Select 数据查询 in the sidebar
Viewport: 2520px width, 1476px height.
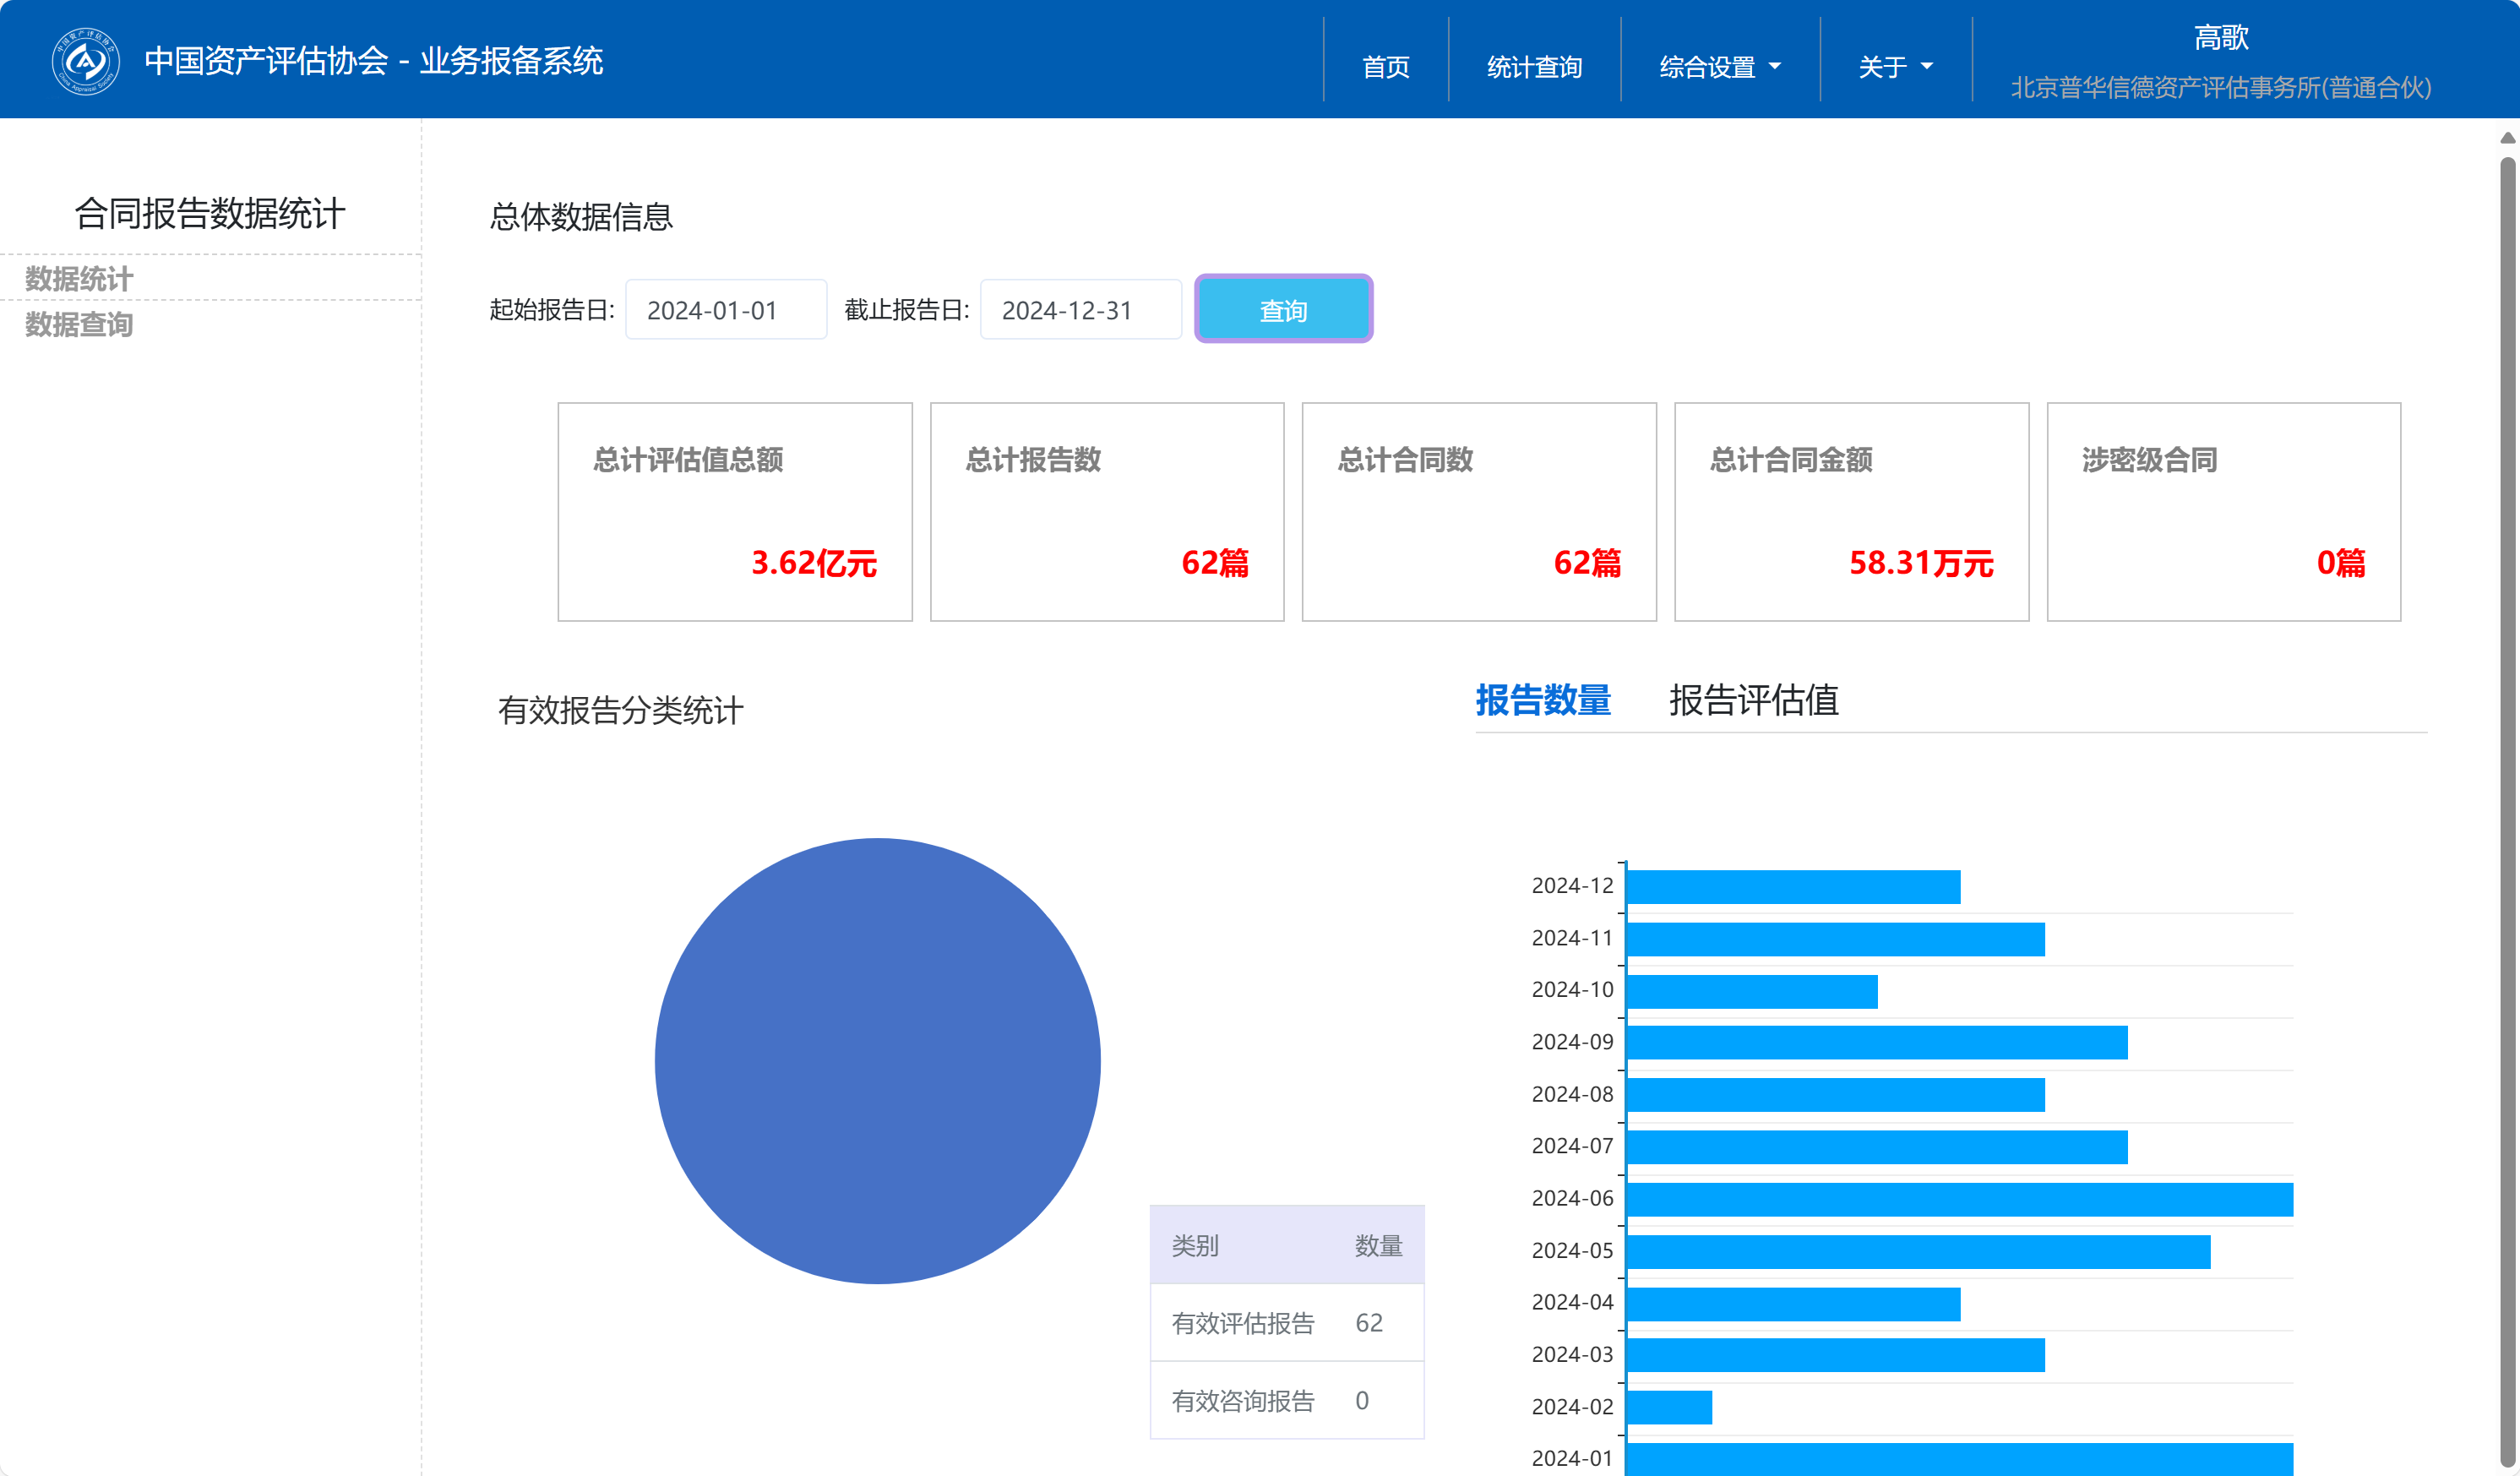tap(79, 325)
